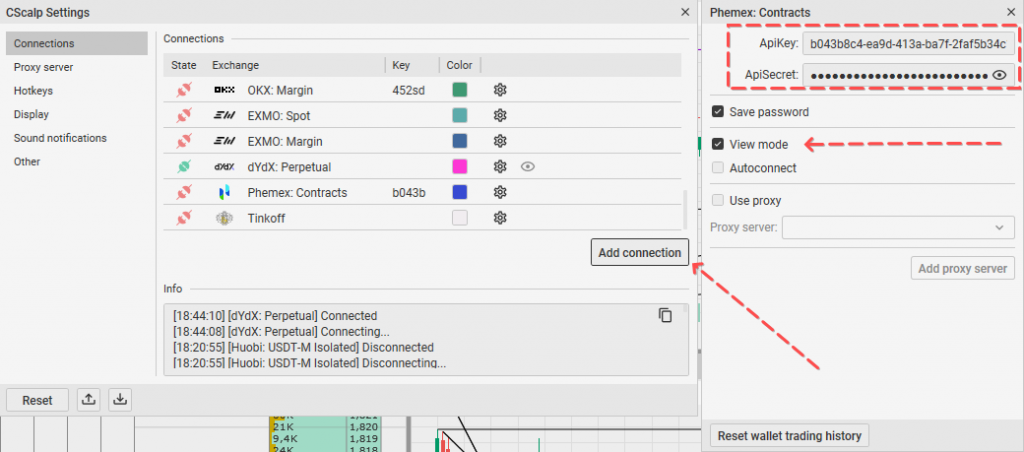Click the Reset button
The image size is (1024, 452).
[37, 400]
